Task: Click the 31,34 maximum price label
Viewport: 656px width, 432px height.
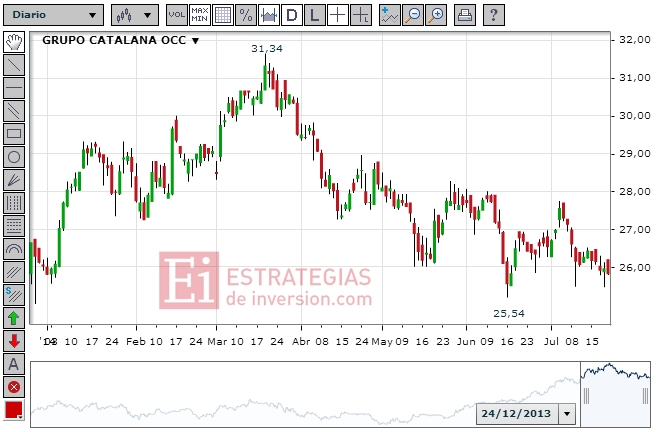Action: coord(267,49)
